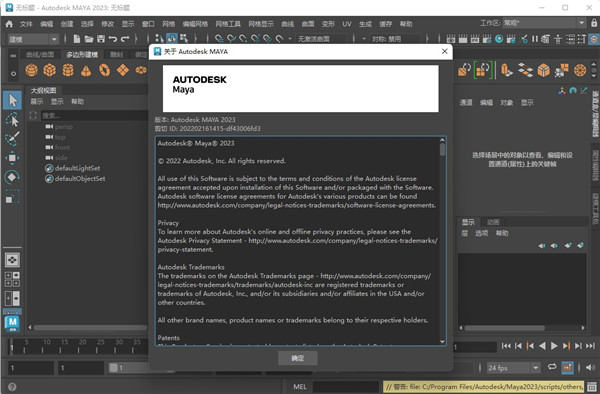Create a polygon cube from shelf

(49, 70)
